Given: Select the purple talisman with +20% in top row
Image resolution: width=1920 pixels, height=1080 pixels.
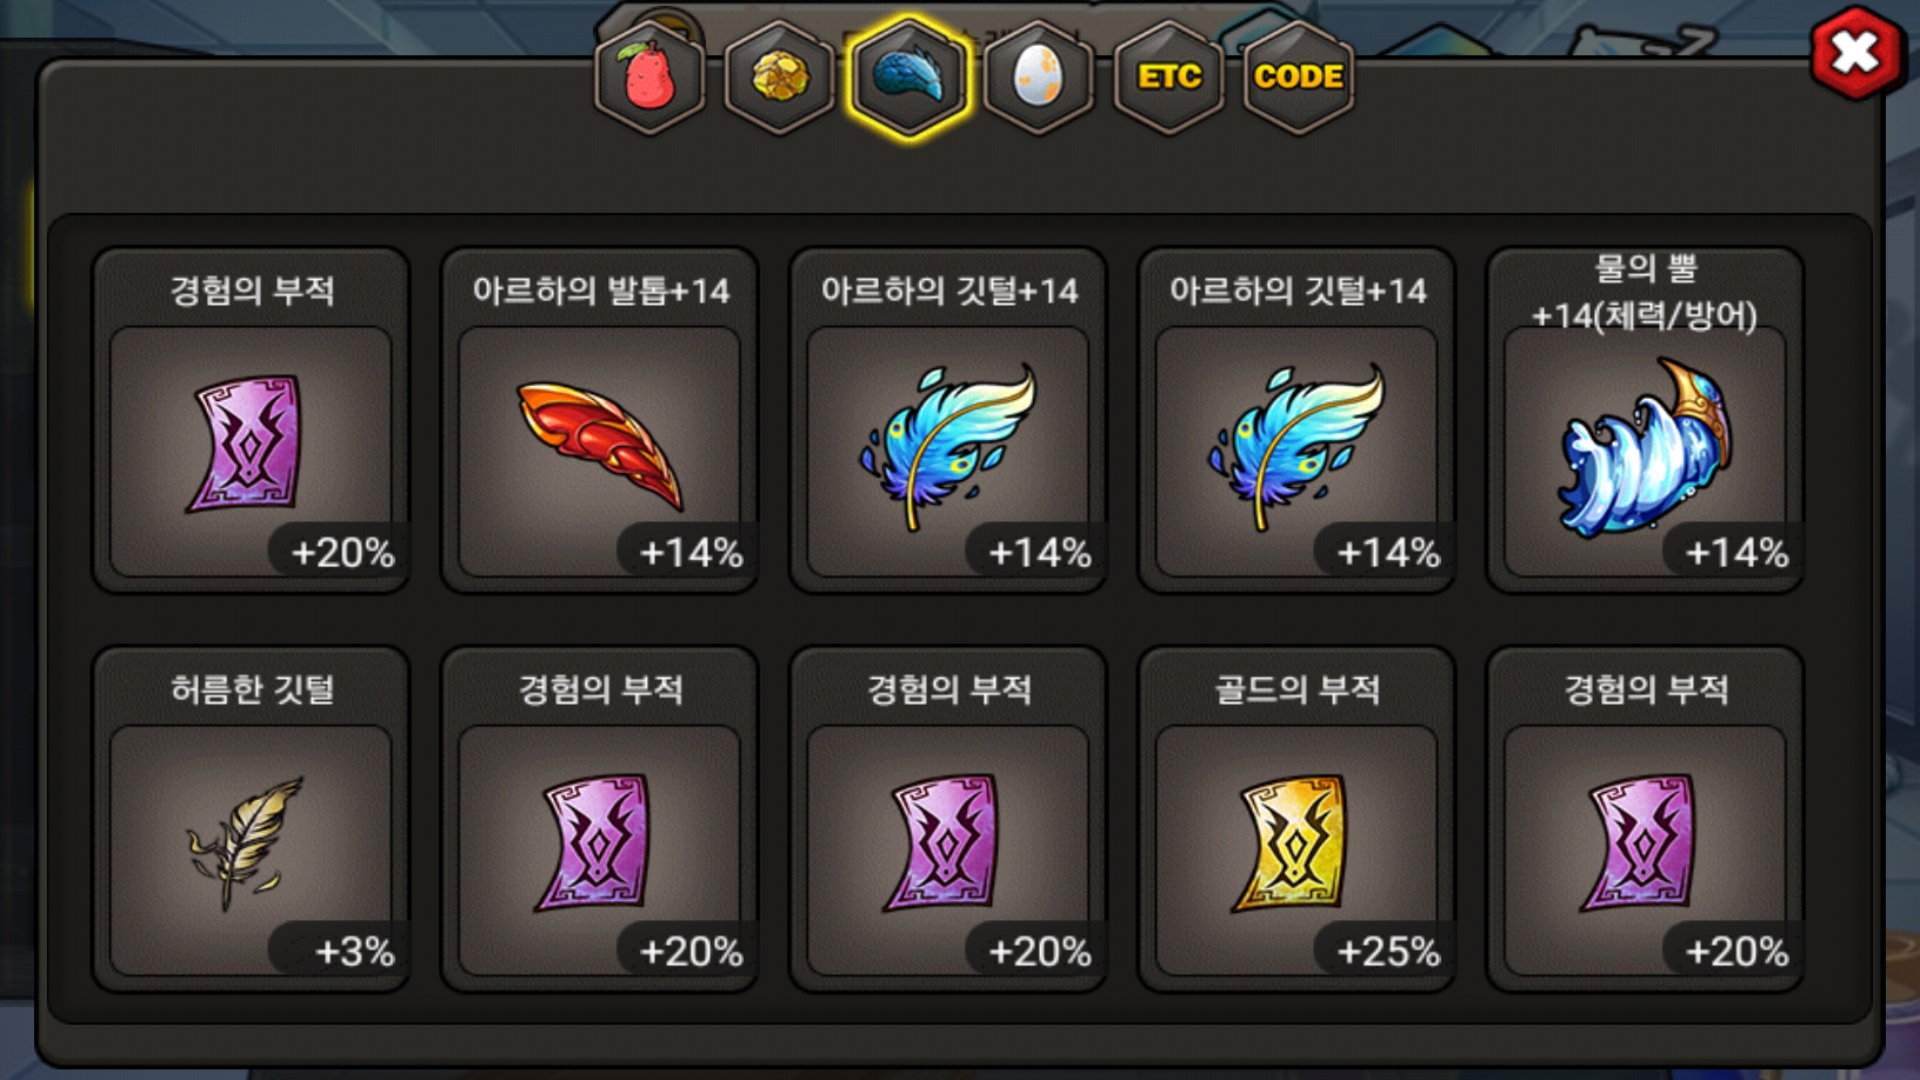Looking at the screenshot, I should 250,420.
